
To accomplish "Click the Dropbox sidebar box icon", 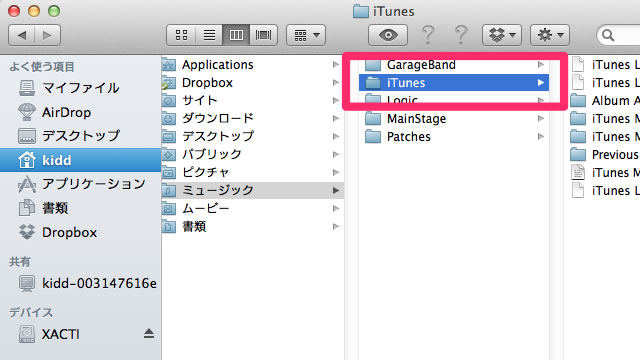I will [x=27, y=232].
